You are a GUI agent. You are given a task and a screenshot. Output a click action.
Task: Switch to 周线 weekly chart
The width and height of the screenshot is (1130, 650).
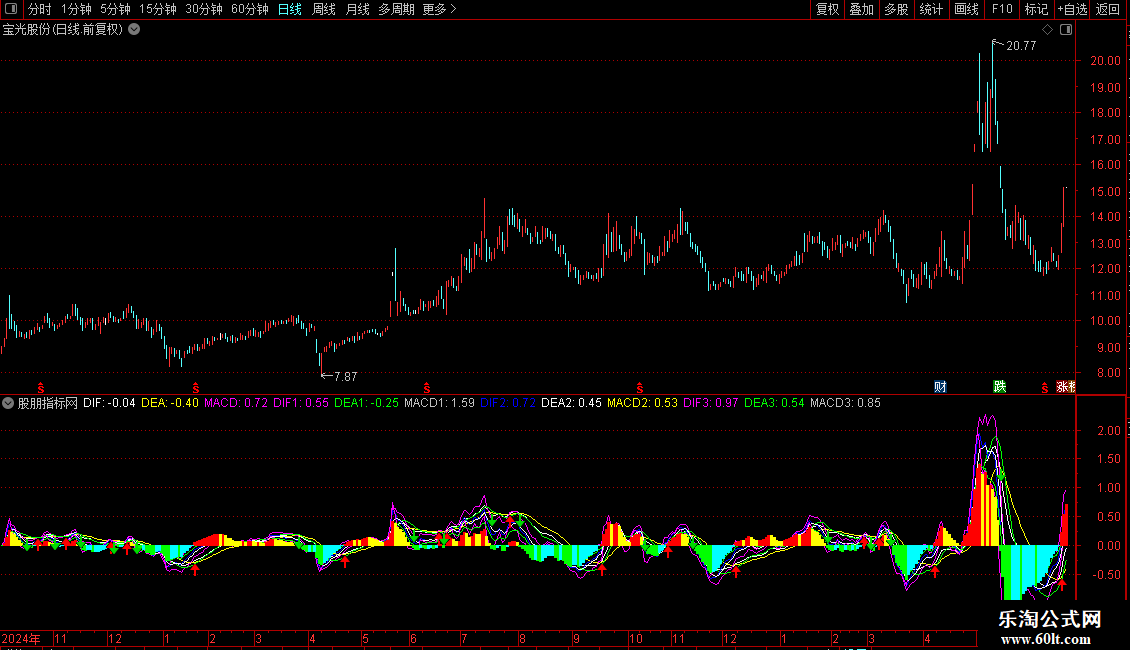click(x=324, y=9)
